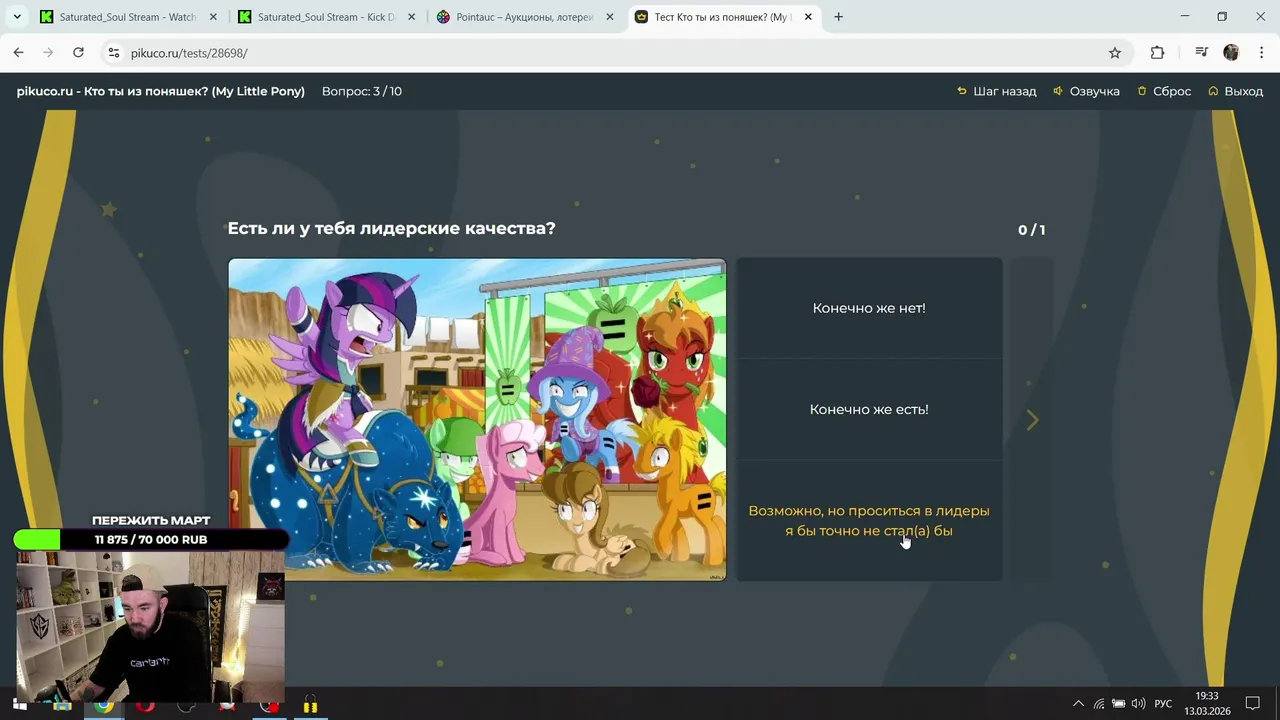Open the Windows notification center
1280x720 pixels.
coord(1252,704)
